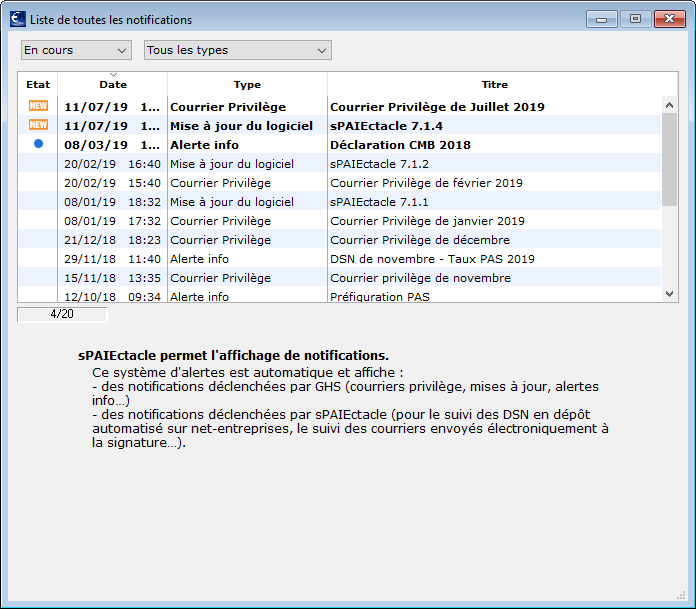Click the blue dot on Déclaration CMB 2018 row
The width and height of the screenshot is (696, 609).
(x=39, y=144)
